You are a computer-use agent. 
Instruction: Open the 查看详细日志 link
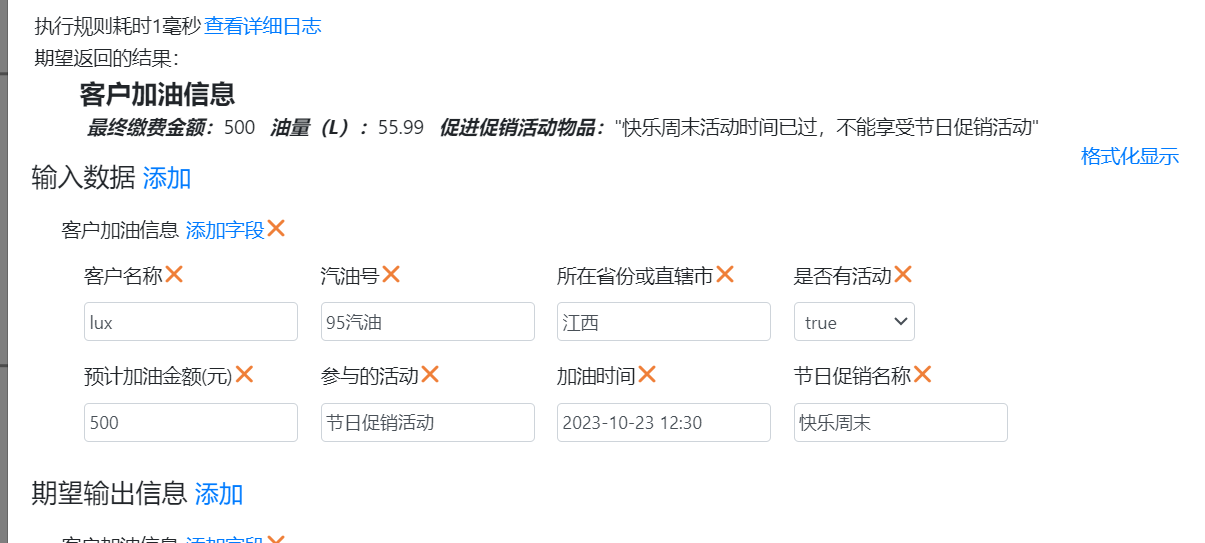click(x=263, y=26)
